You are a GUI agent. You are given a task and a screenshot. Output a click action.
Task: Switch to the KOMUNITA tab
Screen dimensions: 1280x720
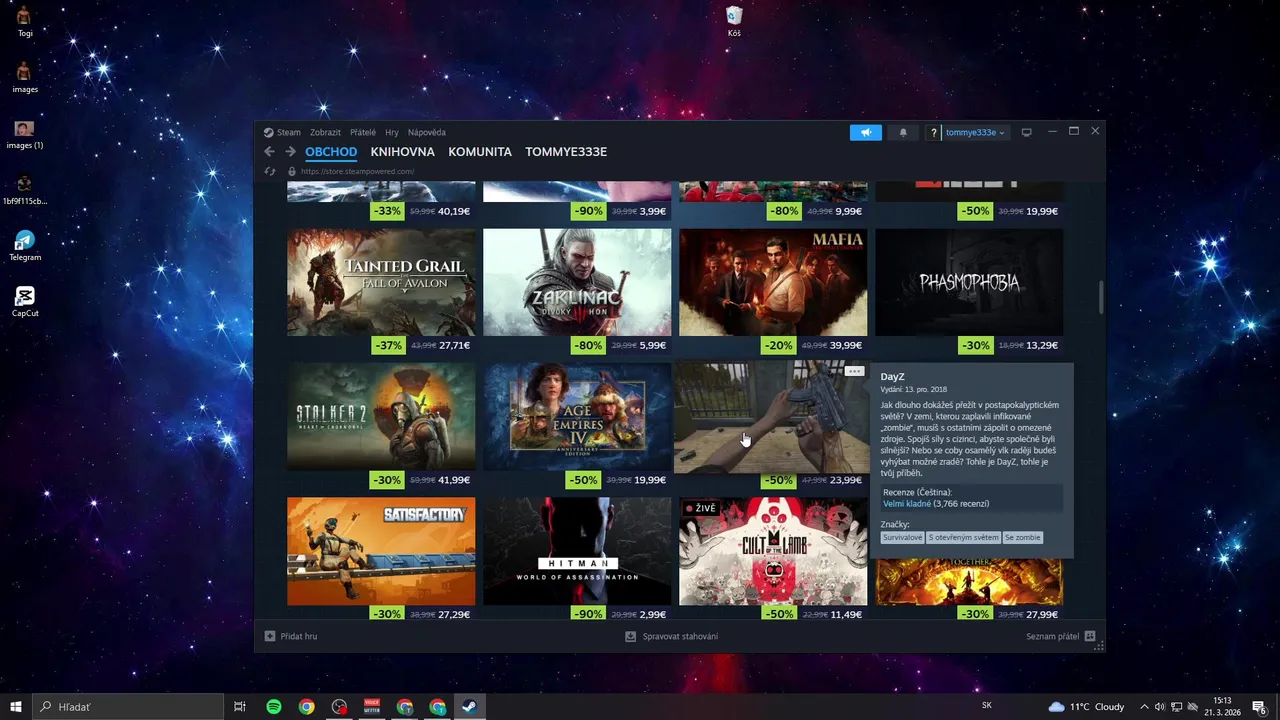click(x=480, y=152)
